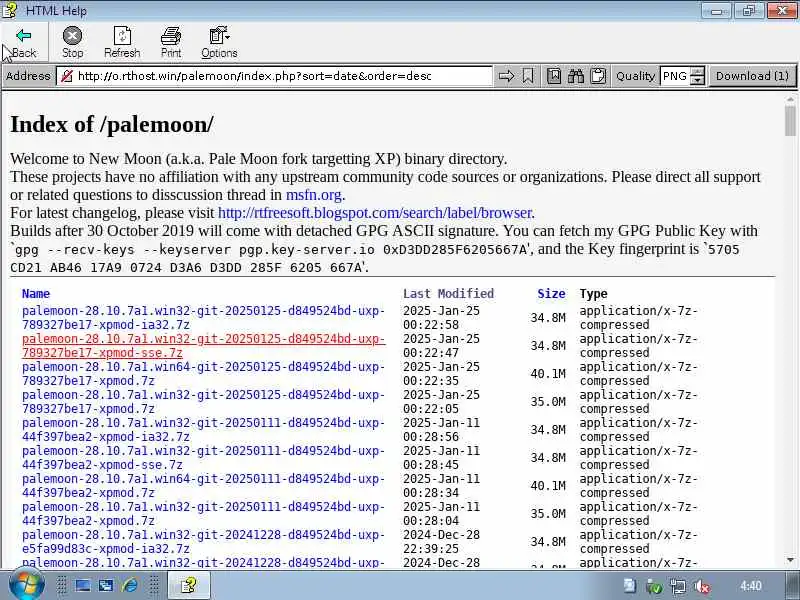Select the date text 2024-Dec-28 22:39:25
Viewport: 800px width, 600px height.
coord(441,542)
